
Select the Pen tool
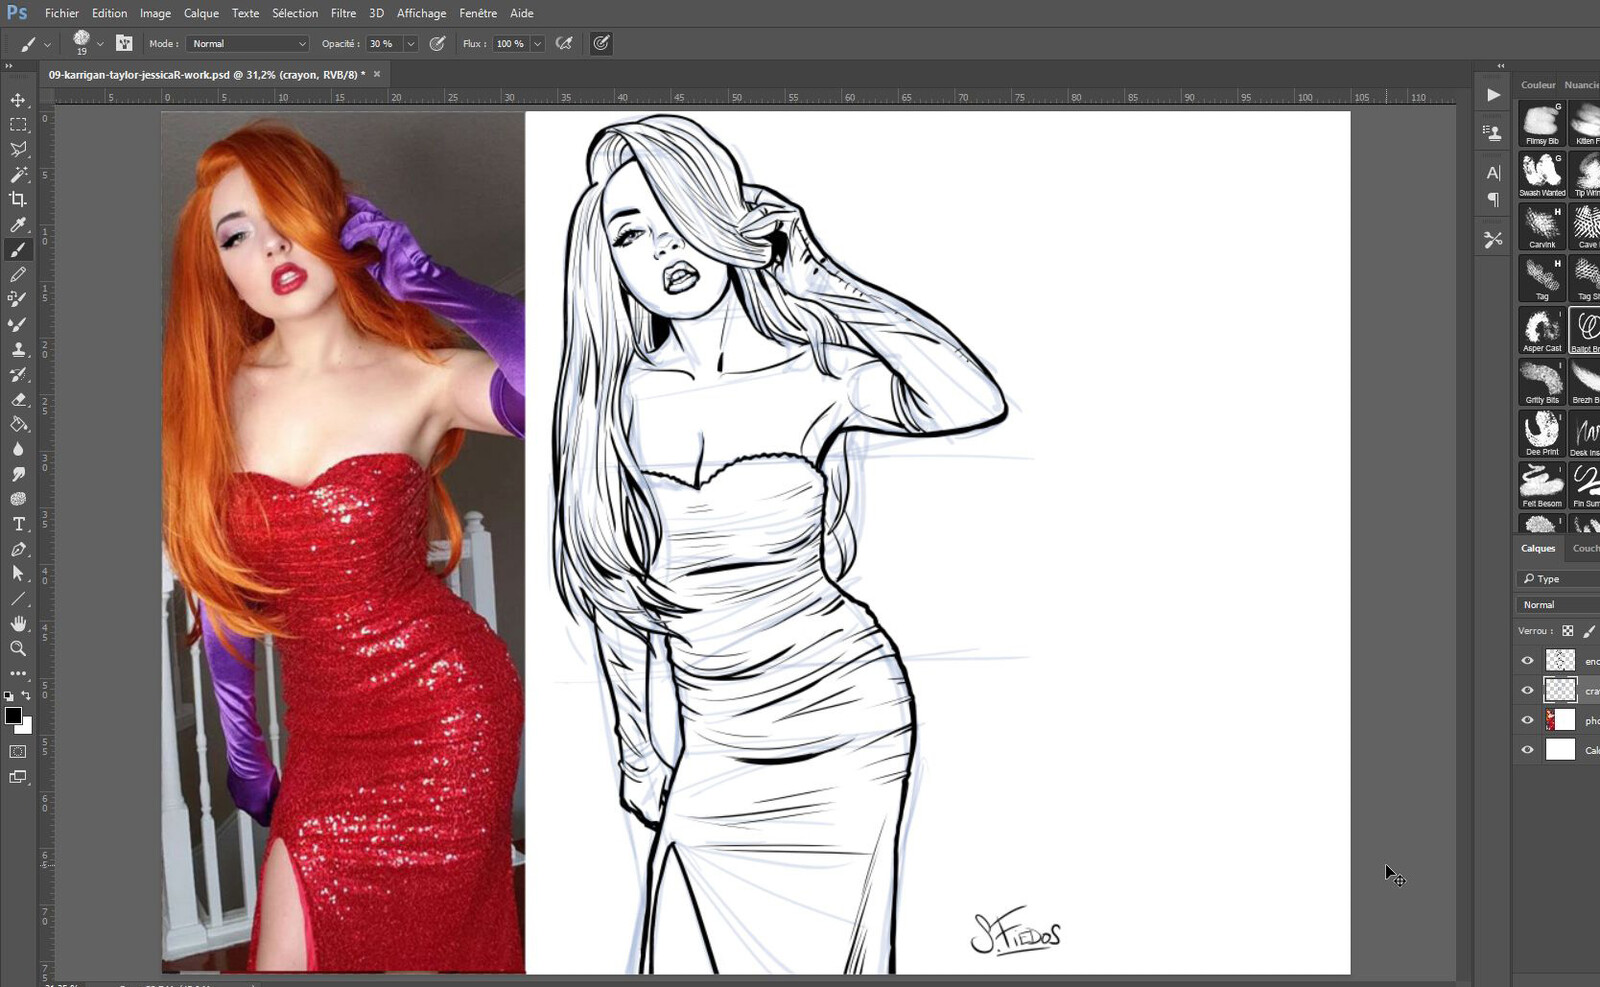(18, 549)
